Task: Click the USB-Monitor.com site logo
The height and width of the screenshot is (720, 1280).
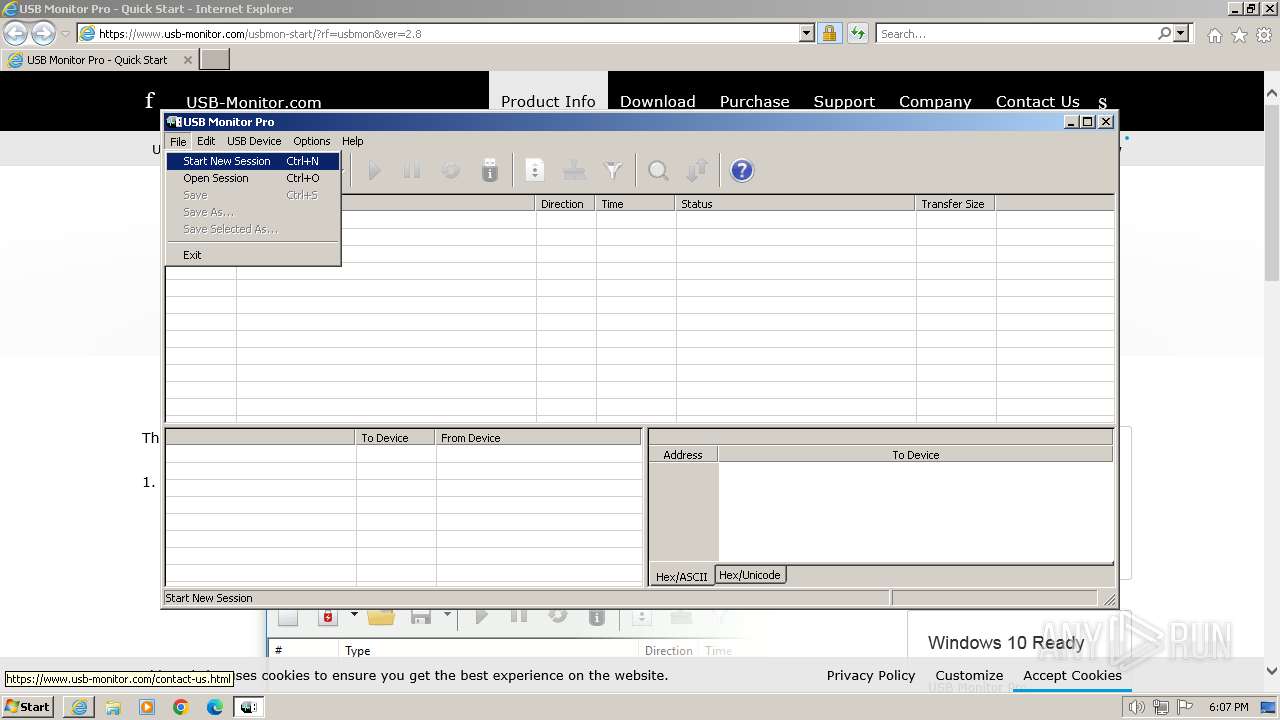Action: click(x=253, y=102)
